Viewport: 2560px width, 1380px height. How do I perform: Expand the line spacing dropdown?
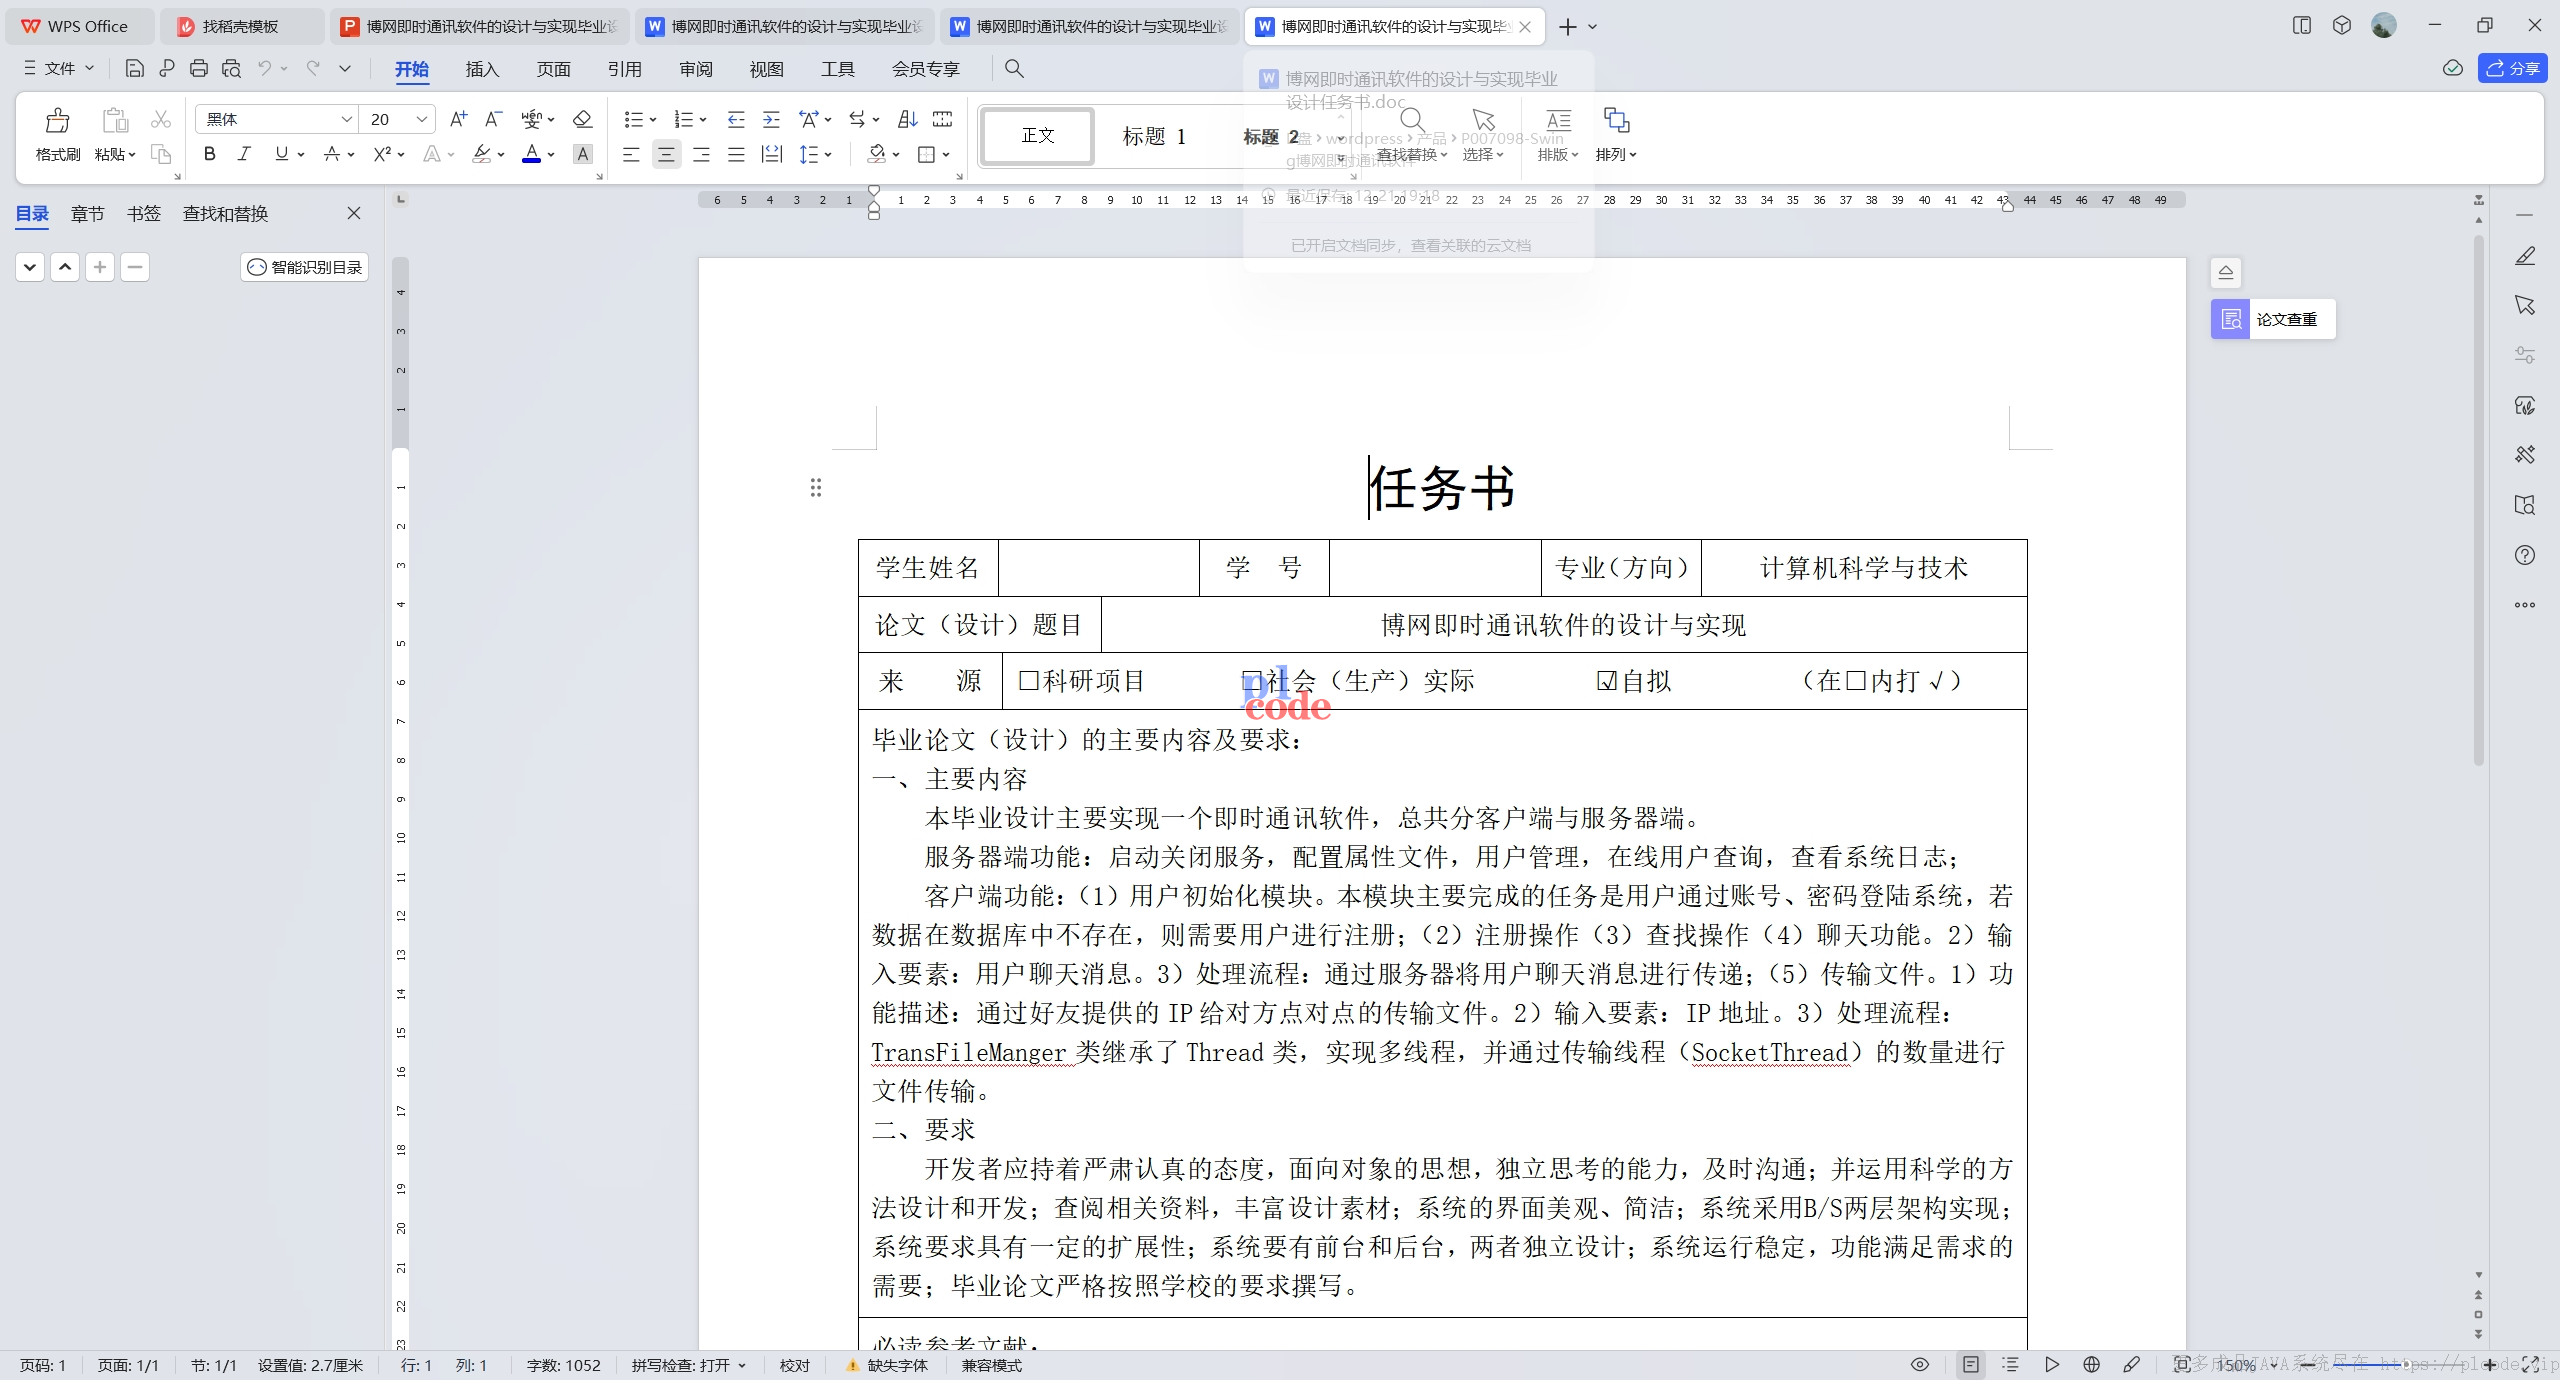828,155
